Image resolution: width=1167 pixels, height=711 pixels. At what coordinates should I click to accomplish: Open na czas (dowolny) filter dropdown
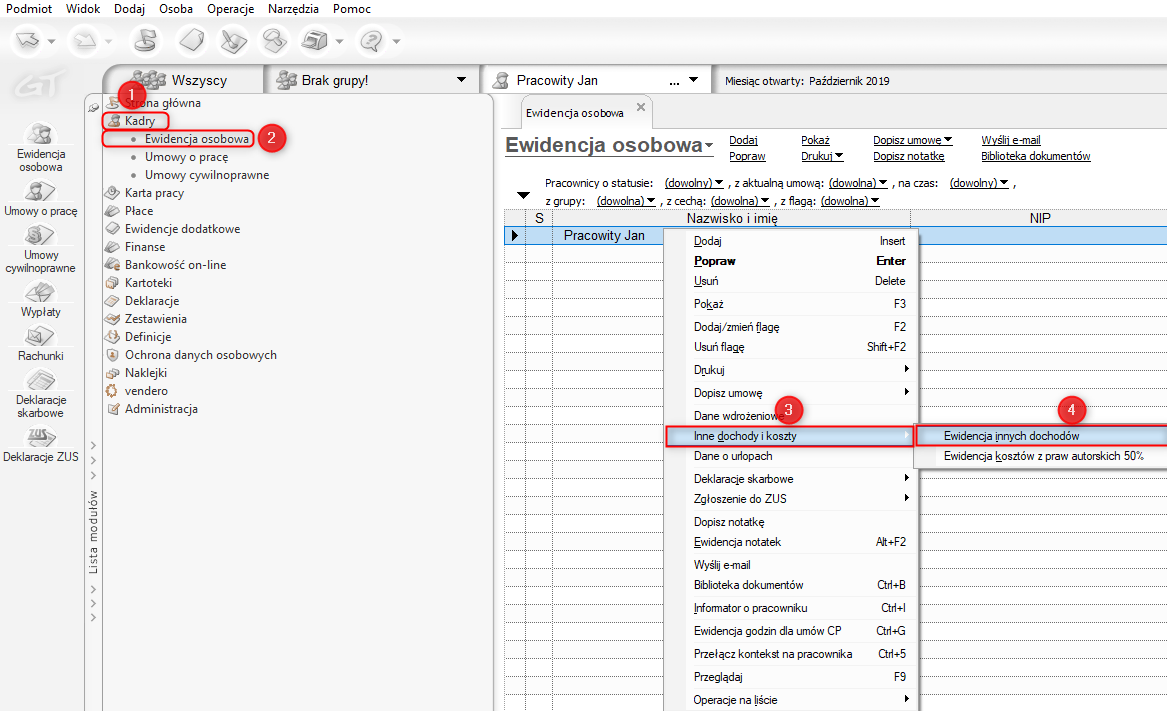[x=979, y=183]
